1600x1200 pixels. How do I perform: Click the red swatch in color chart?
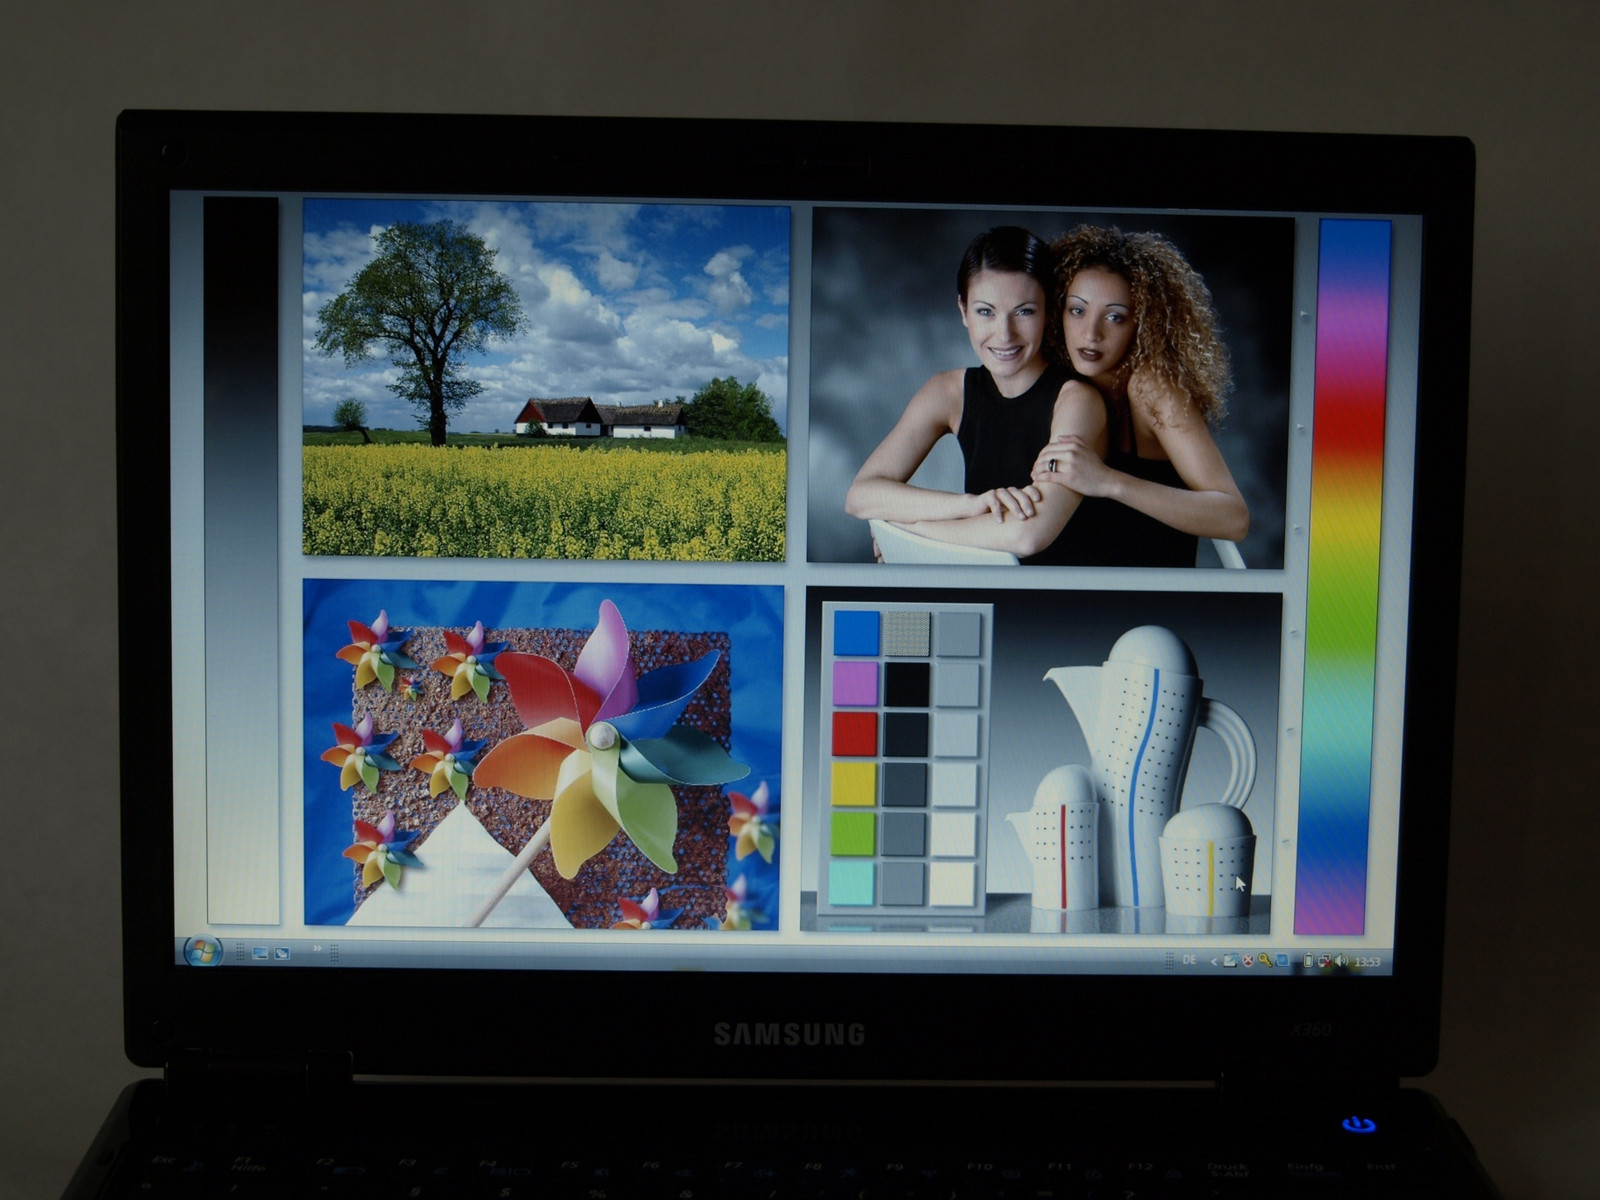click(x=854, y=733)
